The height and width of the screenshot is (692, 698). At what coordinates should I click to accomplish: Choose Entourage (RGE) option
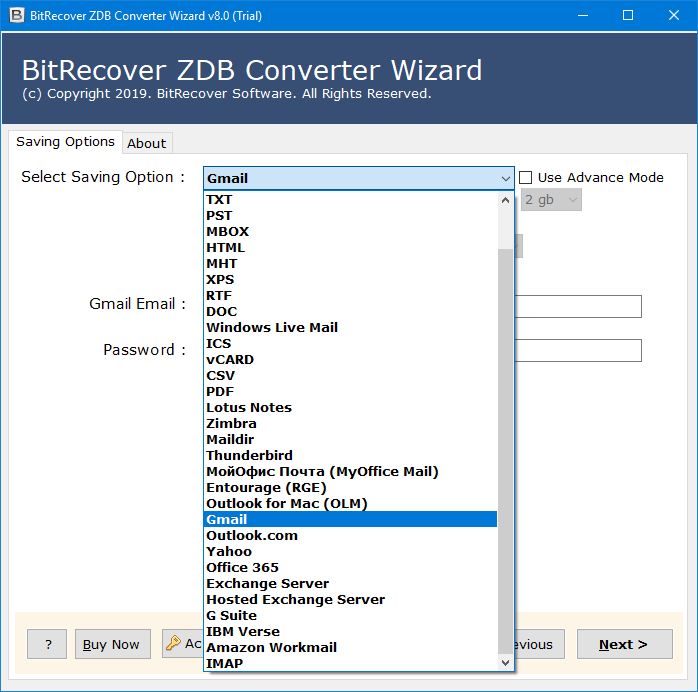click(350, 488)
